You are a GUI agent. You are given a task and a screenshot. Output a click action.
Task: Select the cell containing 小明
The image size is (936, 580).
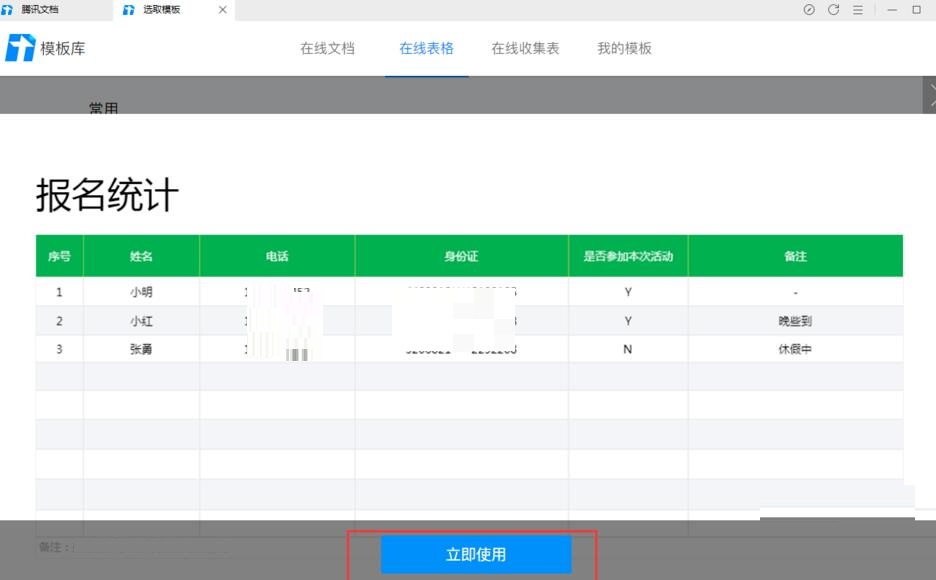click(142, 291)
